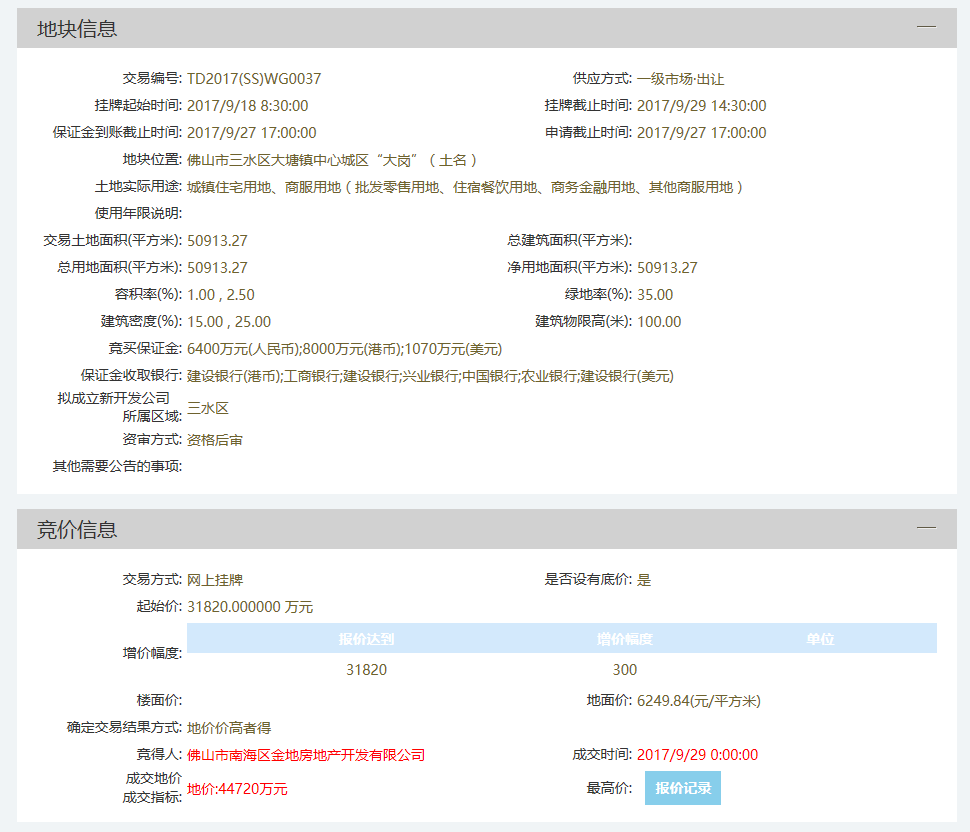The height and width of the screenshot is (832, 970).
Task: Select the 竞买保证金 amount text
Action: pyautogui.click(x=347, y=349)
